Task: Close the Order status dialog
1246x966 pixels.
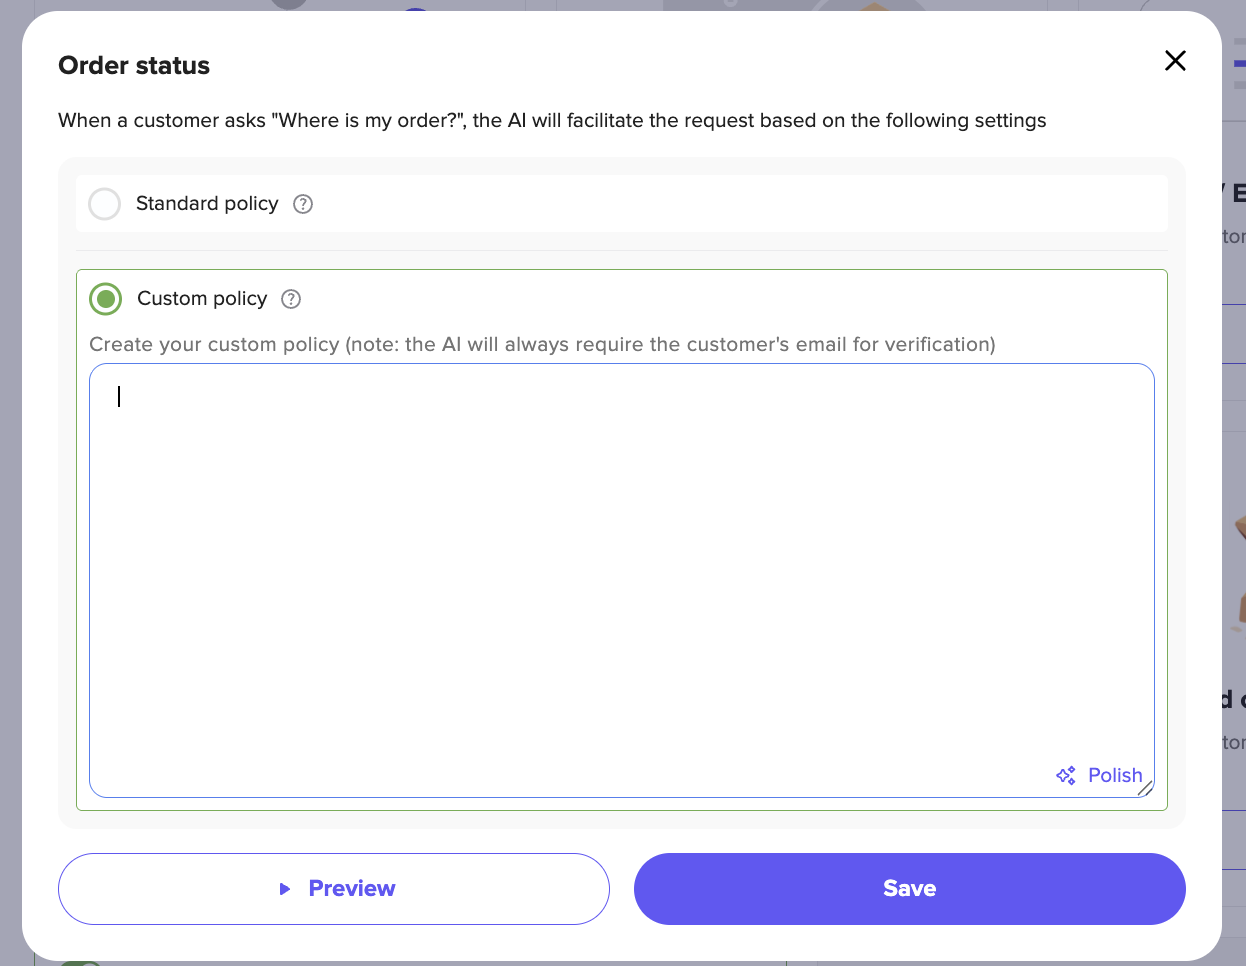Action: point(1175,61)
